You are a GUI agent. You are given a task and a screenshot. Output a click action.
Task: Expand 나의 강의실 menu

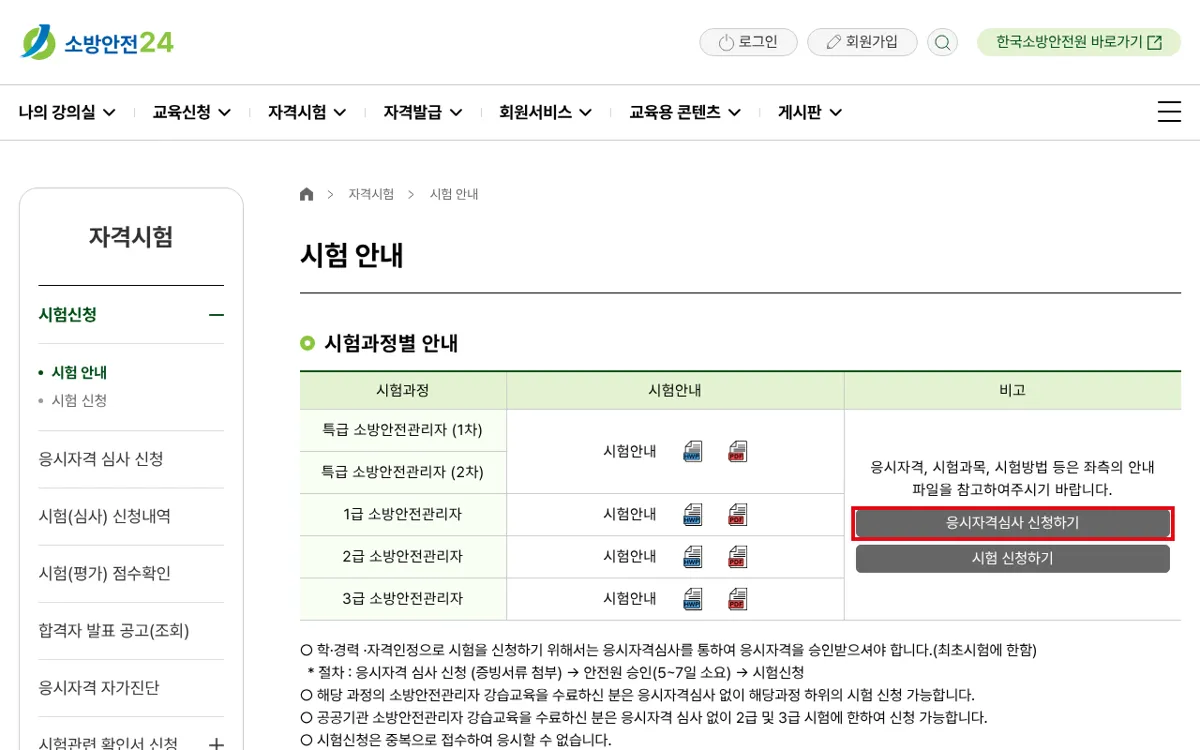click(67, 112)
